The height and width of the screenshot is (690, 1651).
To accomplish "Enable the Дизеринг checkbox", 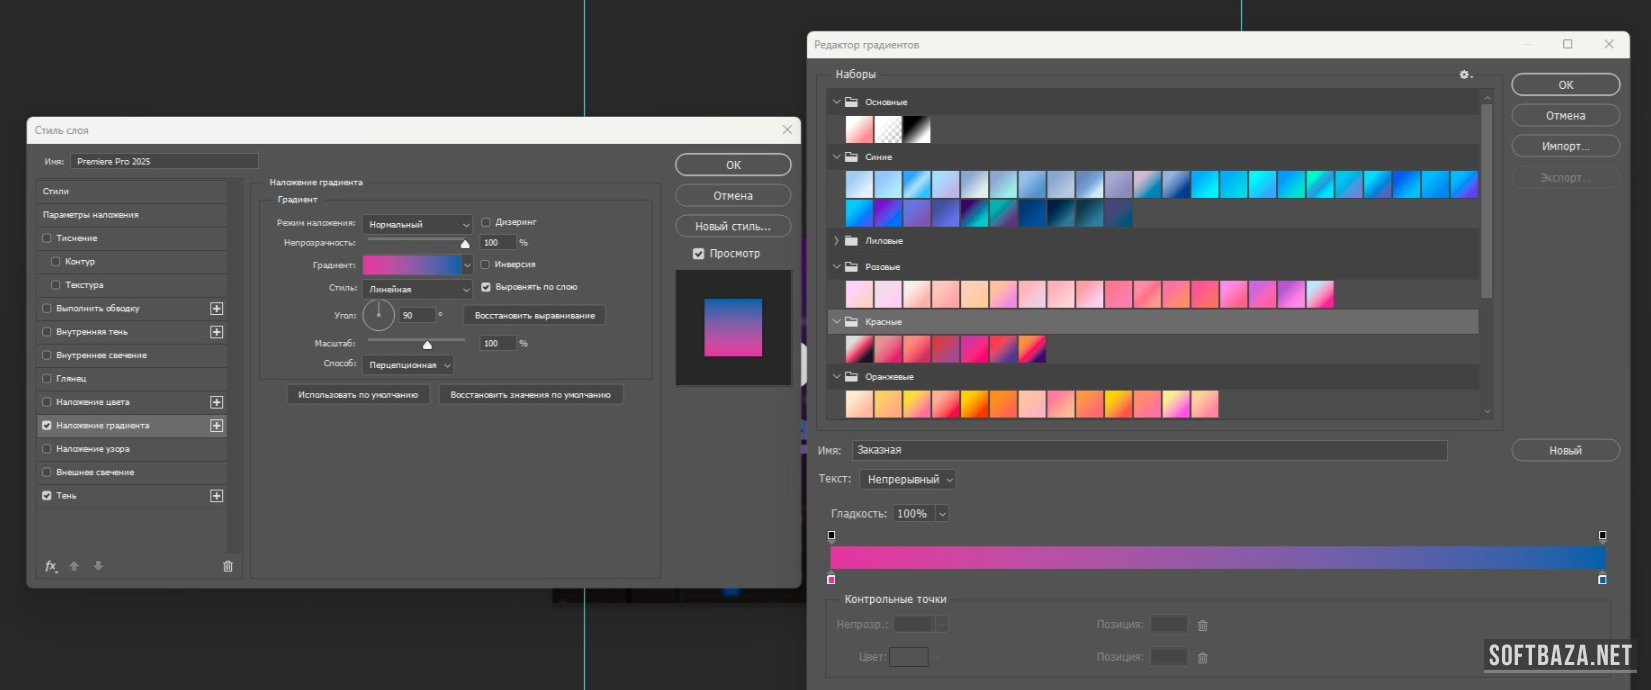I will (486, 222).
